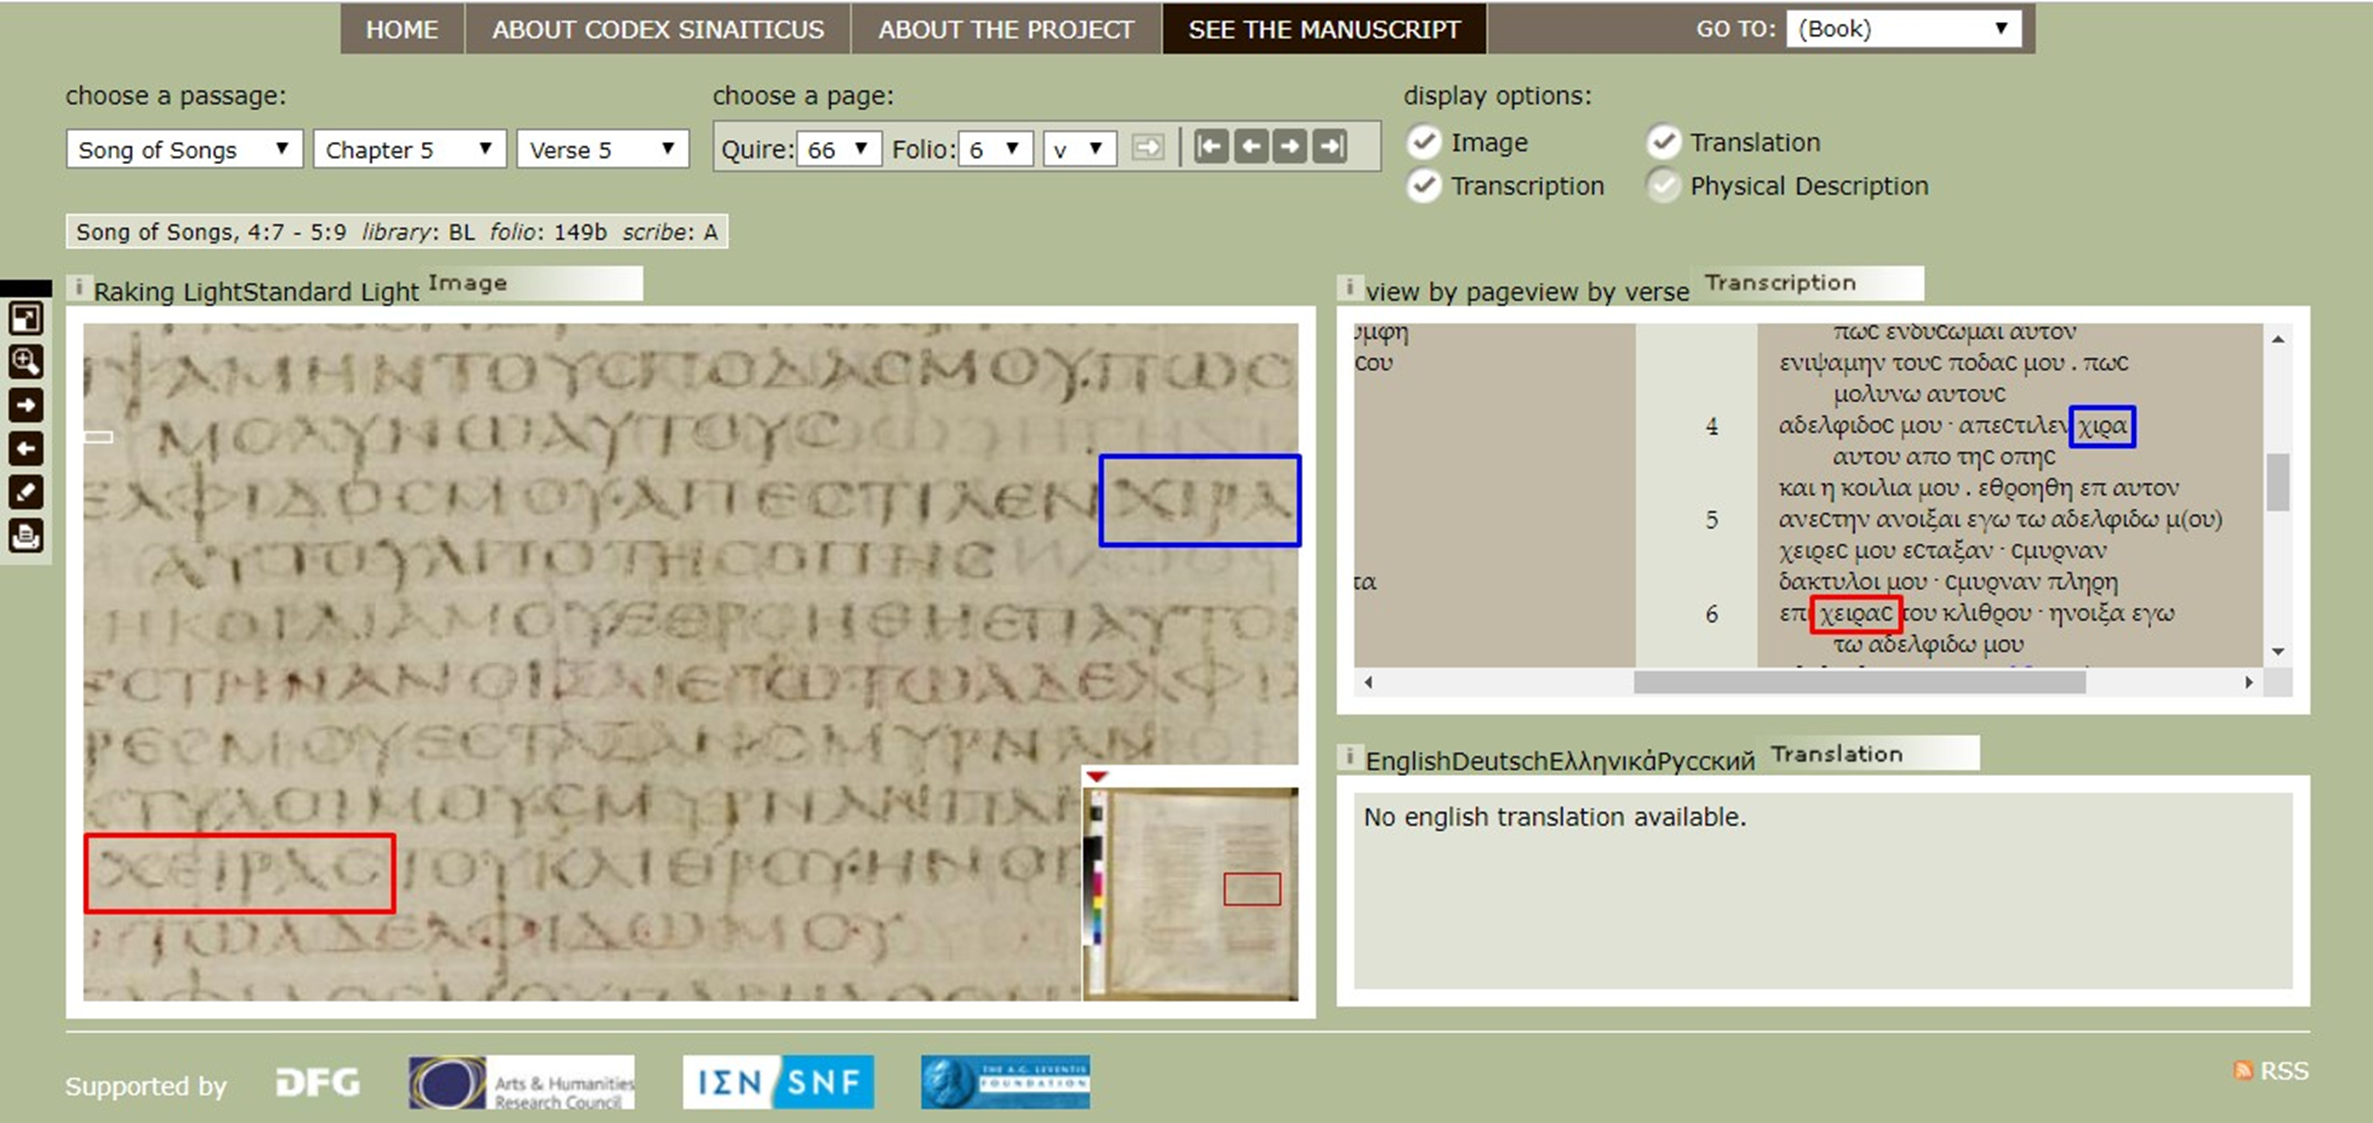
Task: Open ABOUT CODEX SINAITICUS menu item
Action: point(657,29)
